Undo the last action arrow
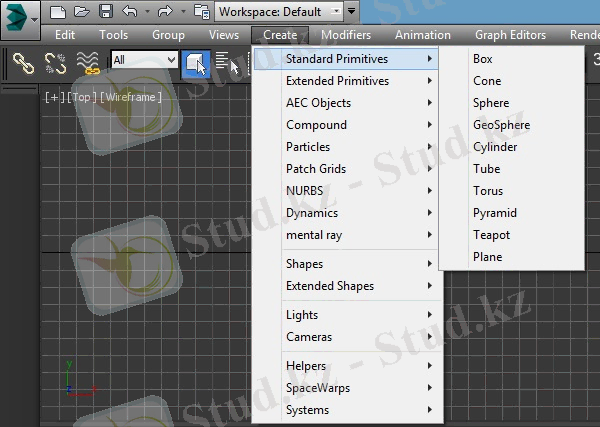 tap(130, 11)
